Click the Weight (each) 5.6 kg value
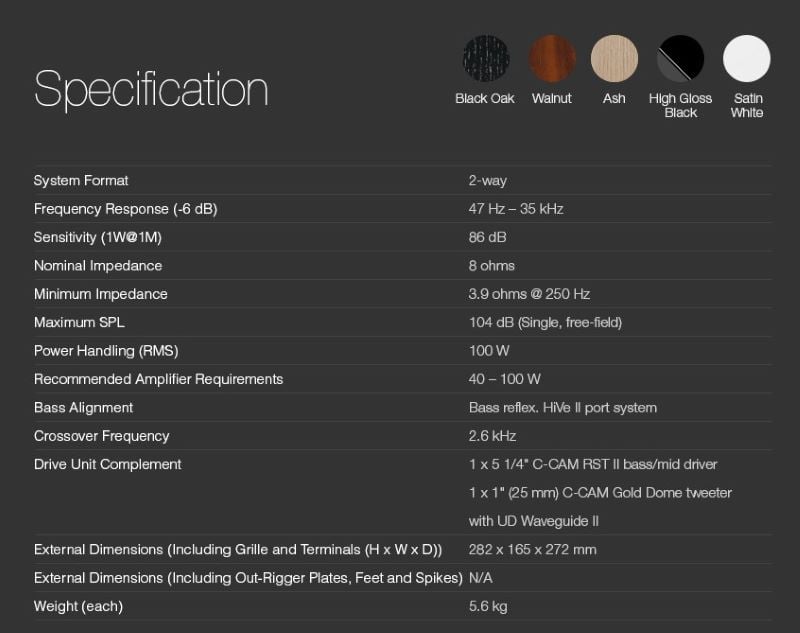The width and height of the screenshot is (800, 633). 488,607
